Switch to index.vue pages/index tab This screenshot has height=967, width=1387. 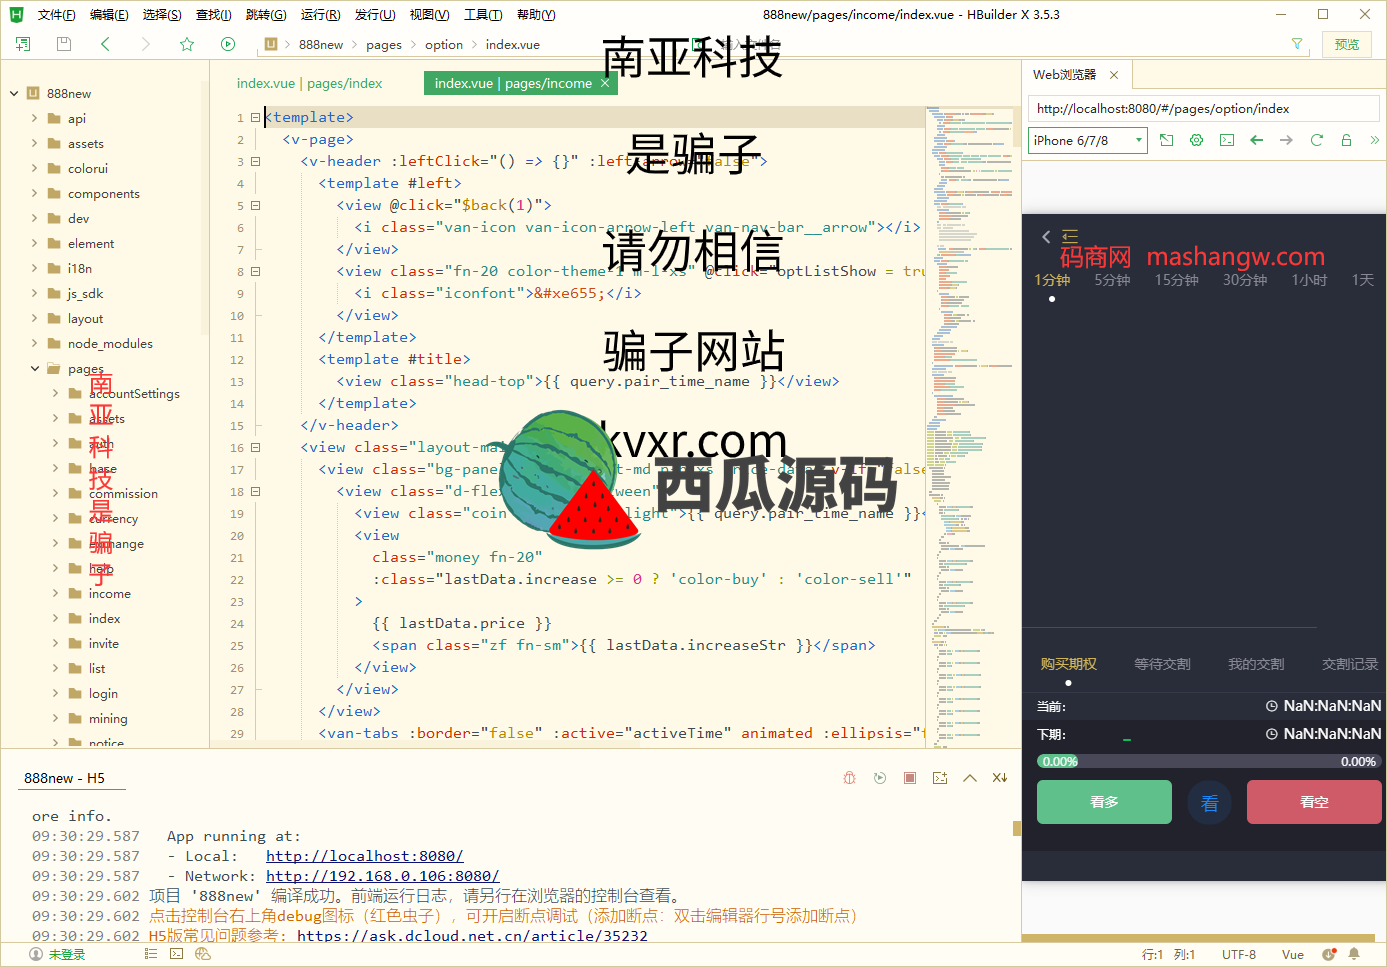tap(310, 83)
